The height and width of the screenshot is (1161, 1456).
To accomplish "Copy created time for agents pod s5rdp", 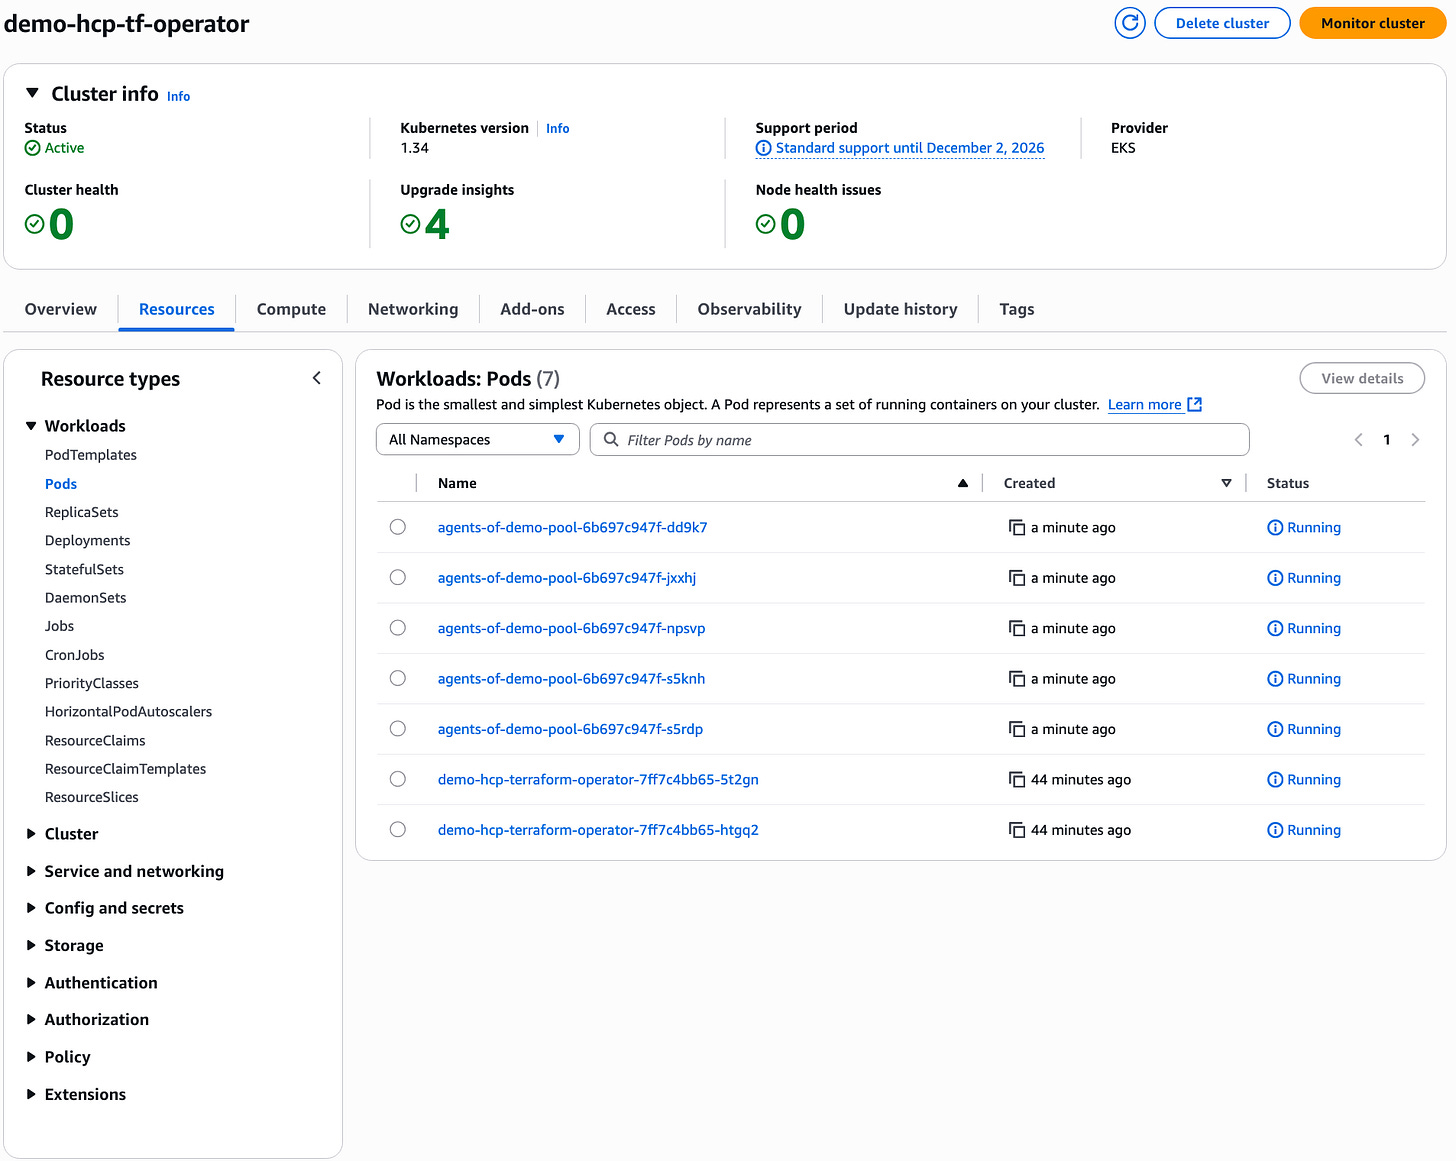I will tap(1017, 729).
